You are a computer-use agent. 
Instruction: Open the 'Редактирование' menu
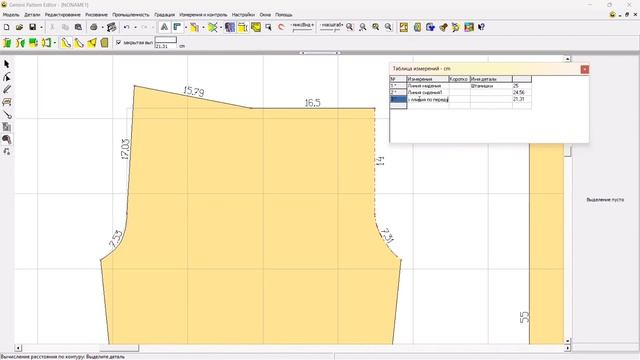[62, 15]
